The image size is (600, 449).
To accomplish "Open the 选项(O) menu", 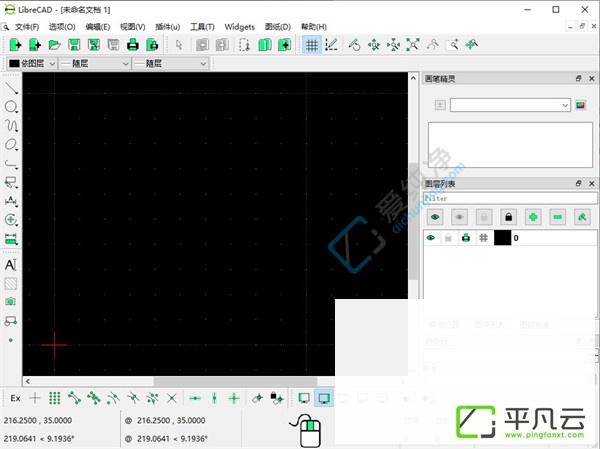I will 62,27.
